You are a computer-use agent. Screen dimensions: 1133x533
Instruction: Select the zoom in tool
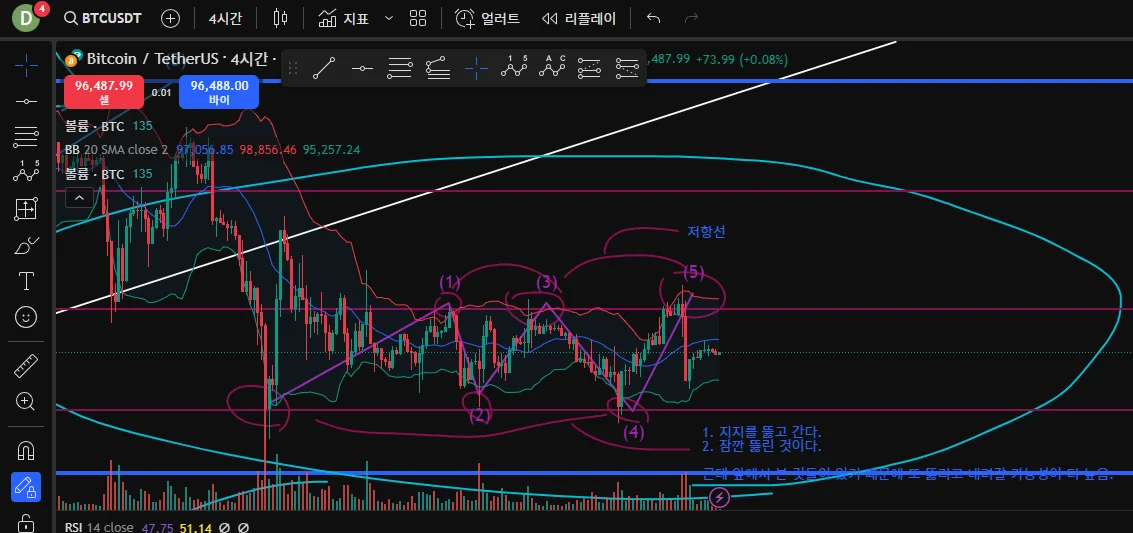click(26, 402)
